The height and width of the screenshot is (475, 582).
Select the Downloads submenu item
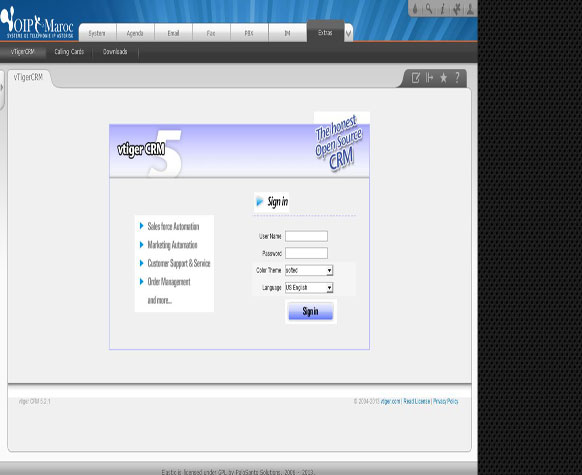[x=115, y=52]
